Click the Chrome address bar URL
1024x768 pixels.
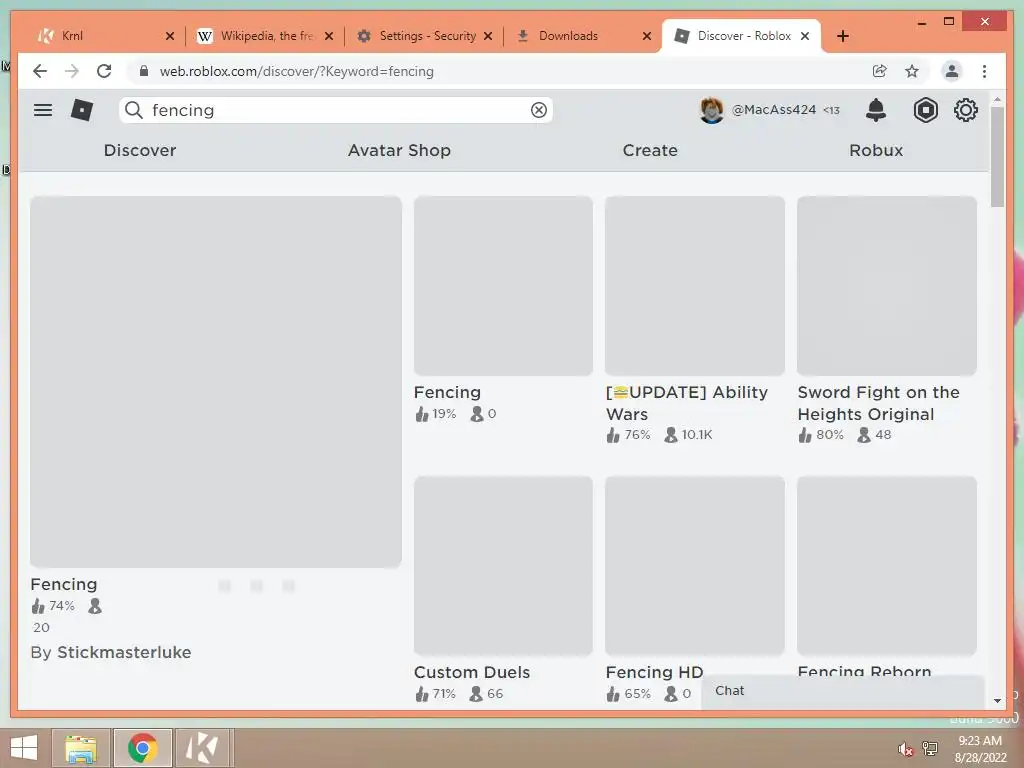click(296, 71)
